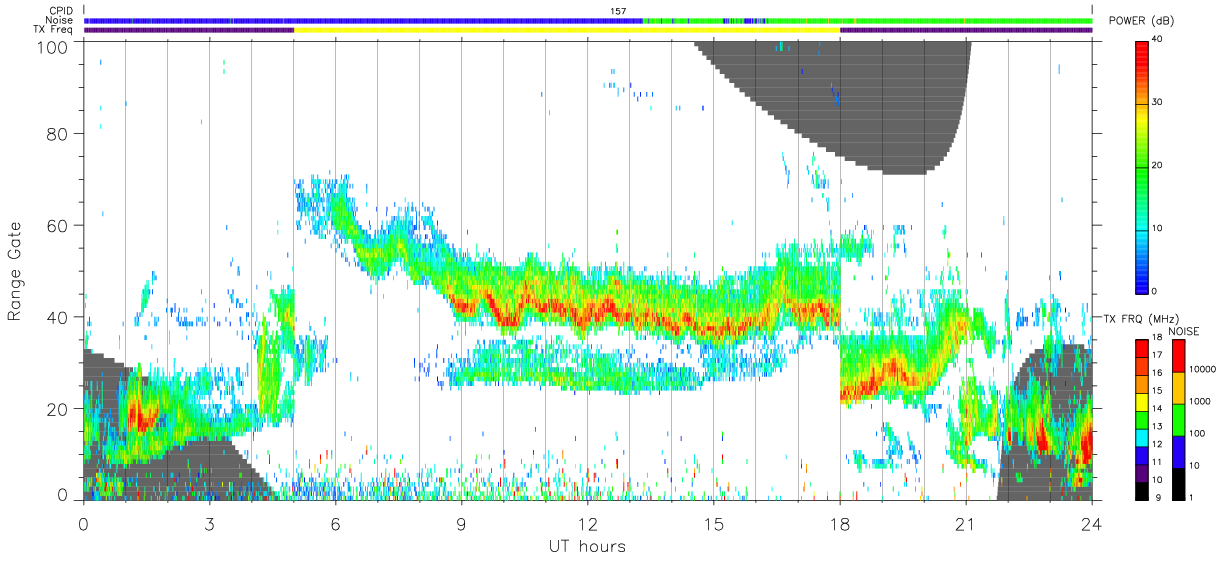Viewport: 1228px width, 567px height.
Task: Click the red top of the power colorbar
Action: pyautogui.click(x=1141, y=60)
